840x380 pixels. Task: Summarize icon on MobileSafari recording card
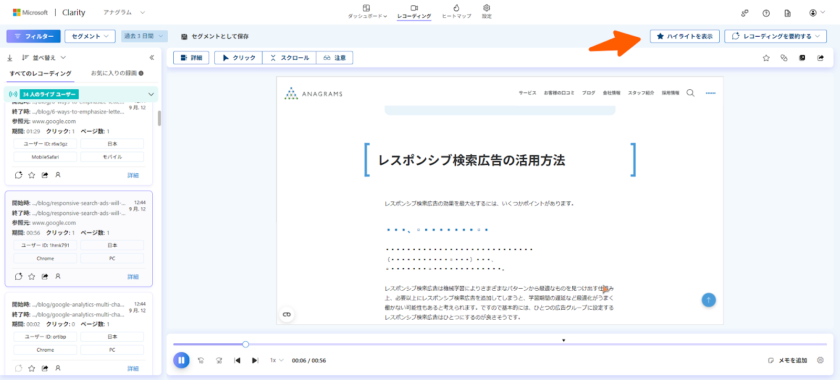point(19,175)
